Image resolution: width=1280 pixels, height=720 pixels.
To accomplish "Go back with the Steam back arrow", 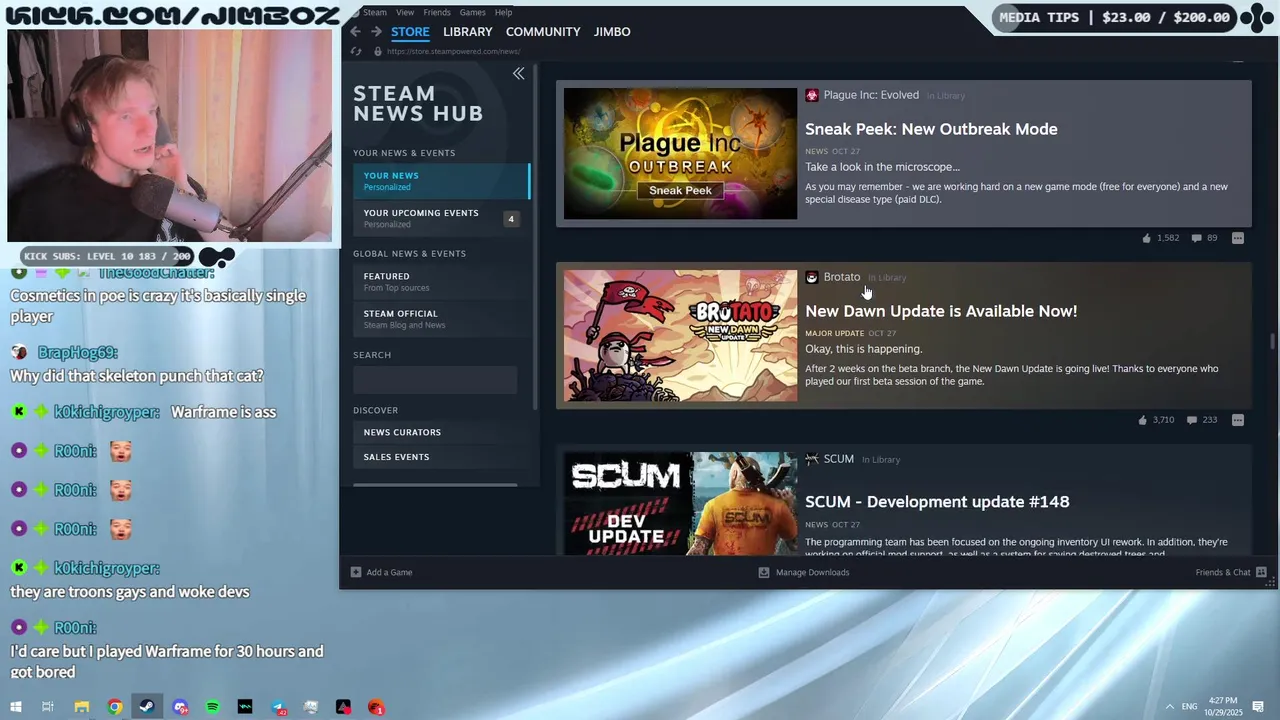I will pos(355,32).
